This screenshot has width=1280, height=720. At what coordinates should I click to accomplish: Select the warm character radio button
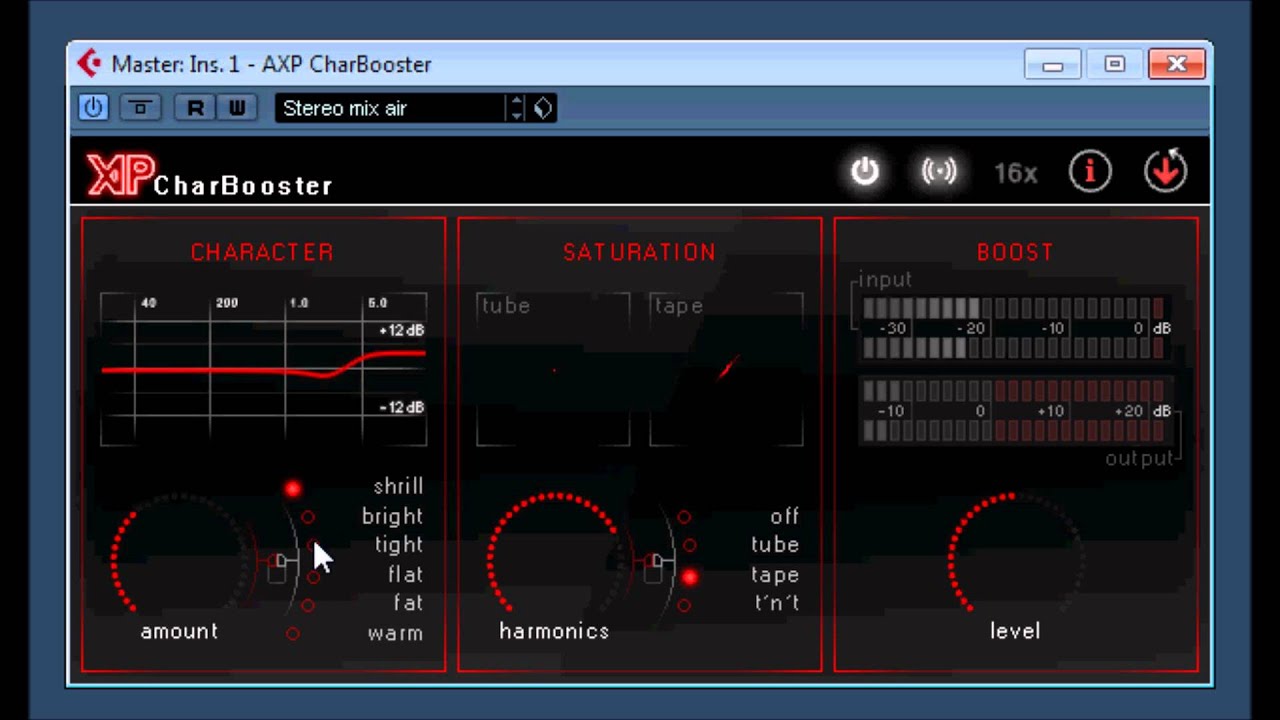pyautogui.click(x=292, y=633)
